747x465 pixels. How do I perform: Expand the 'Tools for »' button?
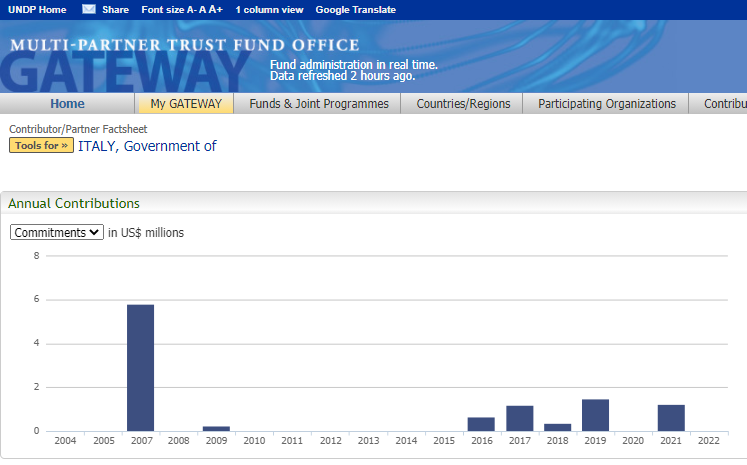[41, 145]
